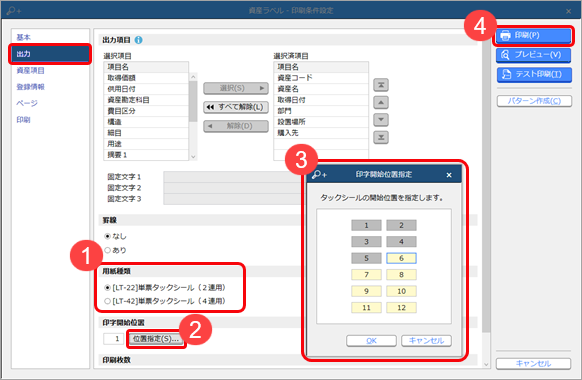582x380 pixels.
Task: Close the 印字開始位置指定 dialog
Action: coord(449,175)
